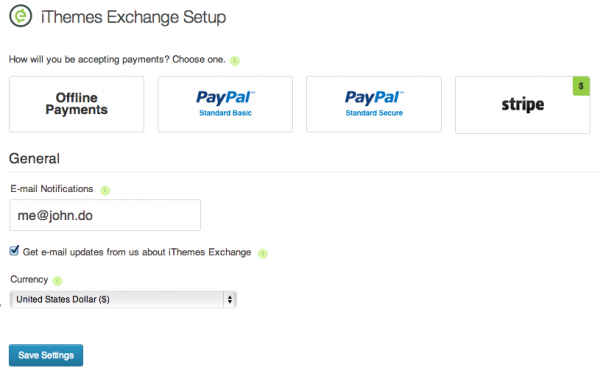Click the E-mail Notifications field label
The image size is (600, 376).
pos(52,189)
